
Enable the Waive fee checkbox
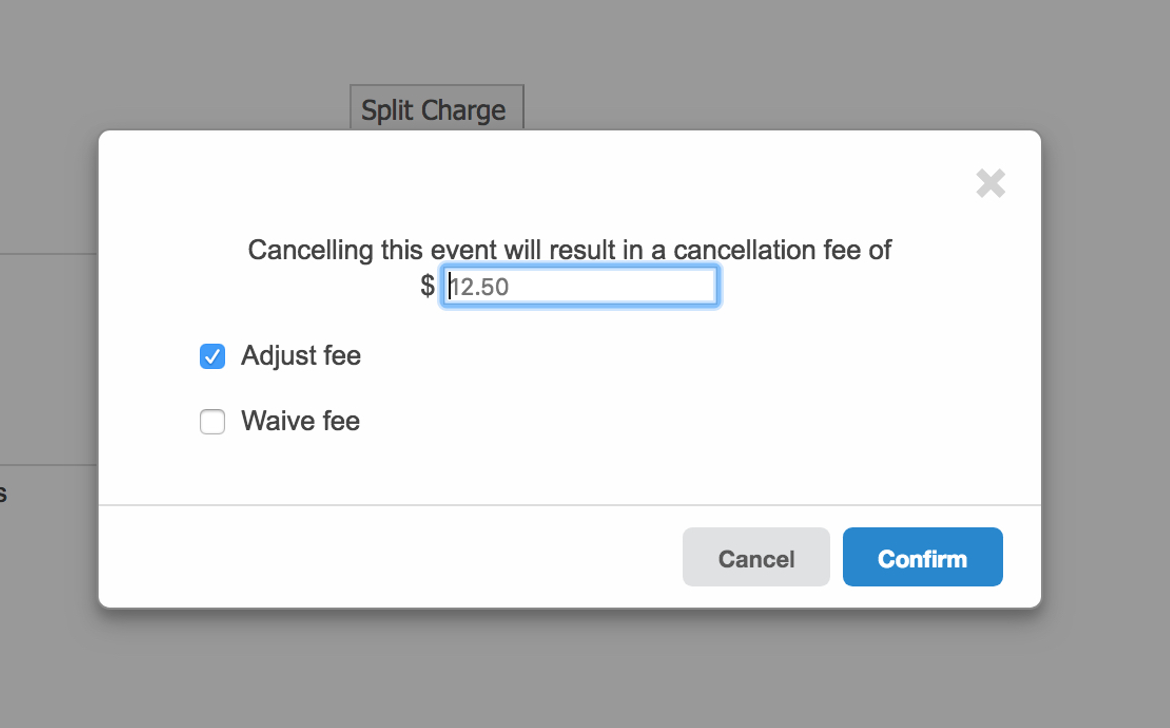point(212,422)
